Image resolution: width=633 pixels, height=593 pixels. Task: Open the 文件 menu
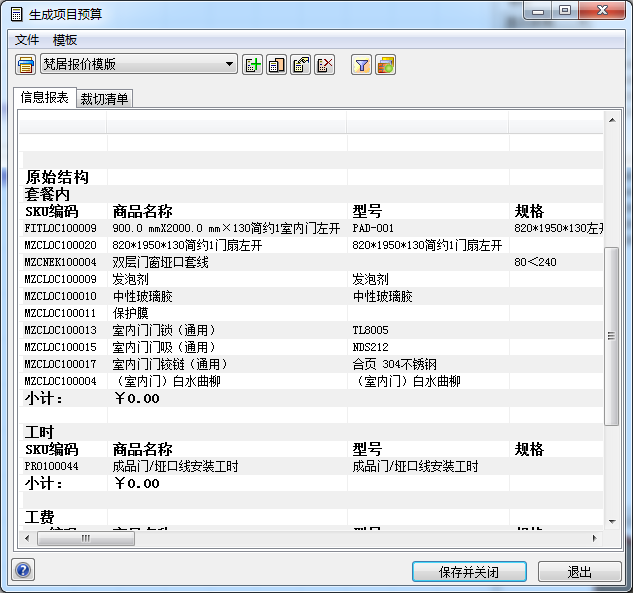(27, 40)
